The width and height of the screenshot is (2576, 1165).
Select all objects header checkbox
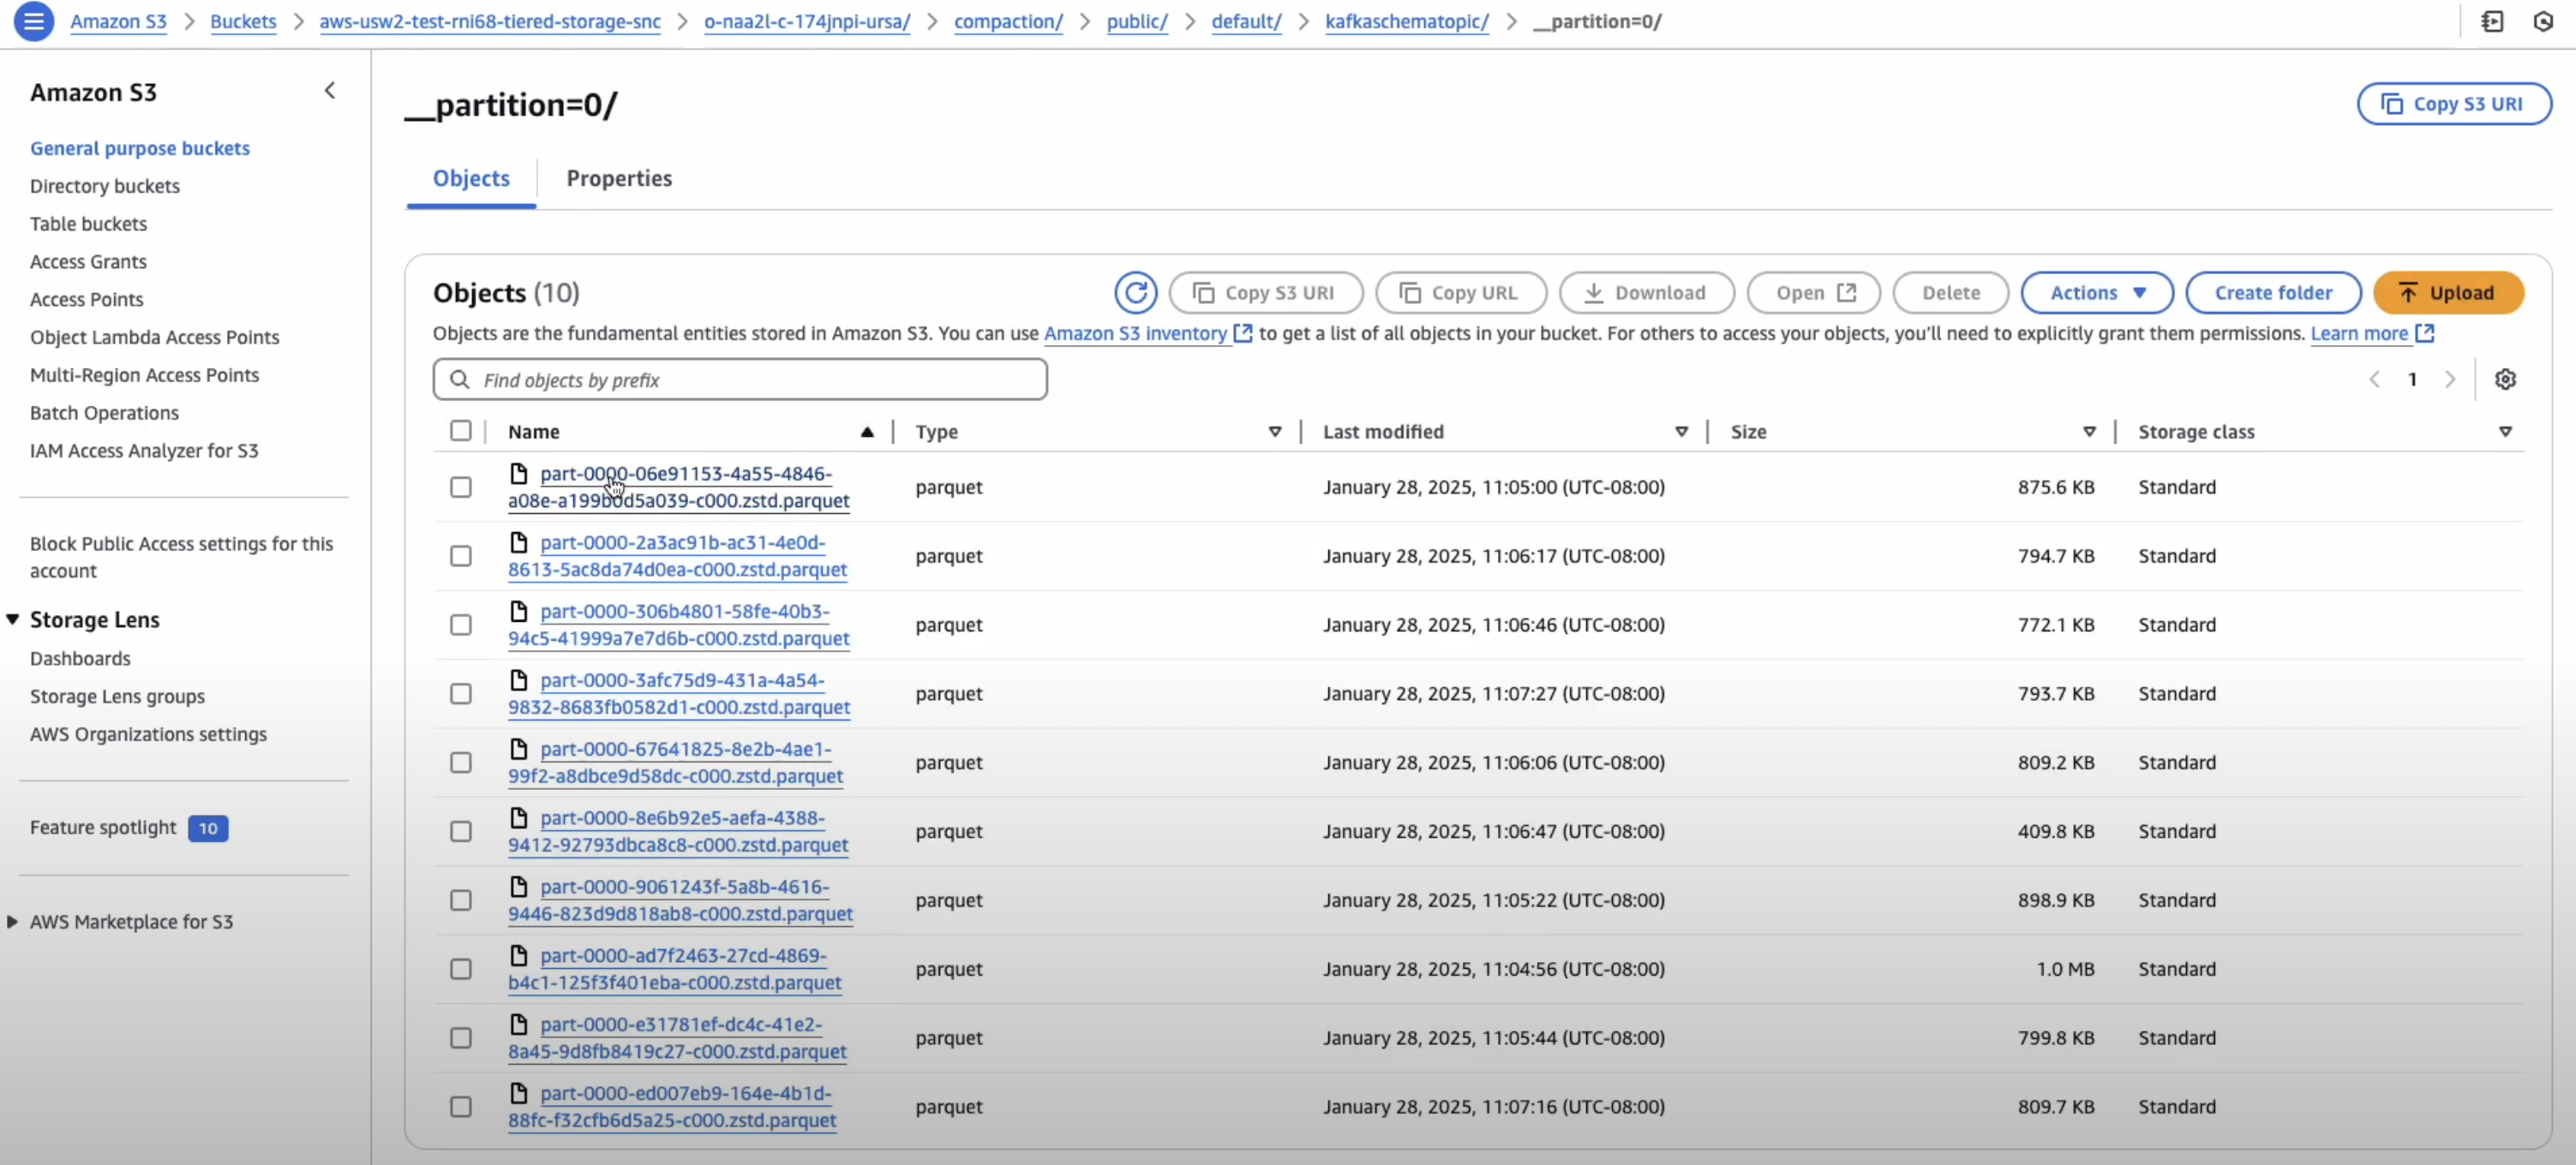click(x=460, y=431)
